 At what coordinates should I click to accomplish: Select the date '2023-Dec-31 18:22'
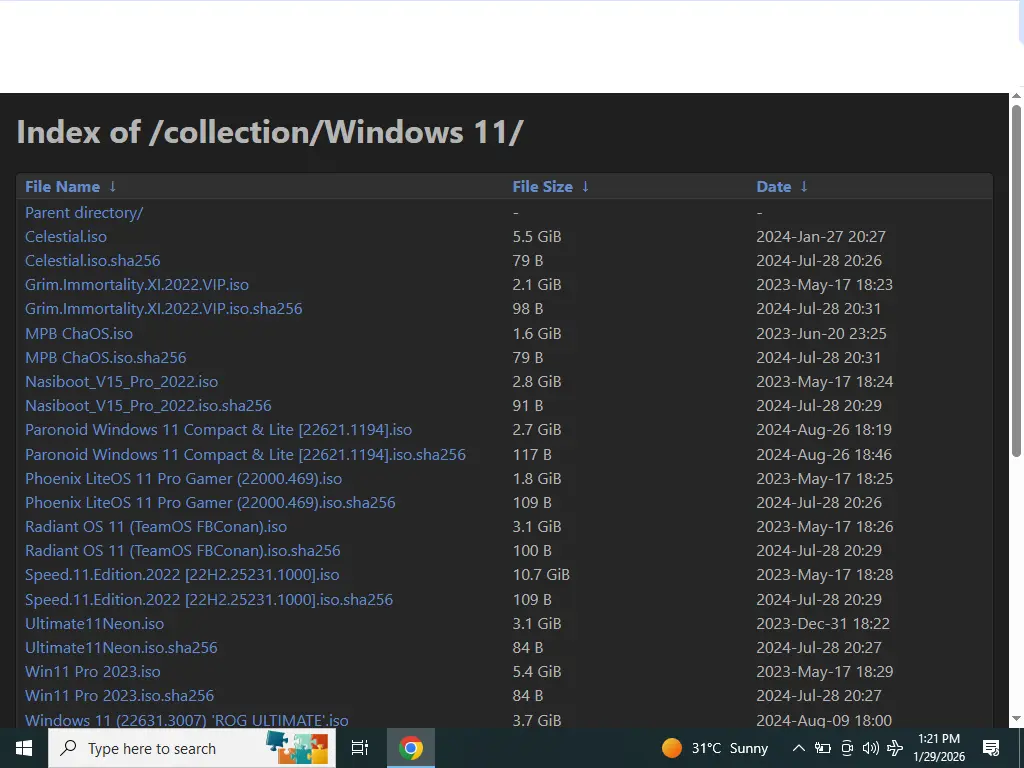pyautogui.click(x=822, y=624)
